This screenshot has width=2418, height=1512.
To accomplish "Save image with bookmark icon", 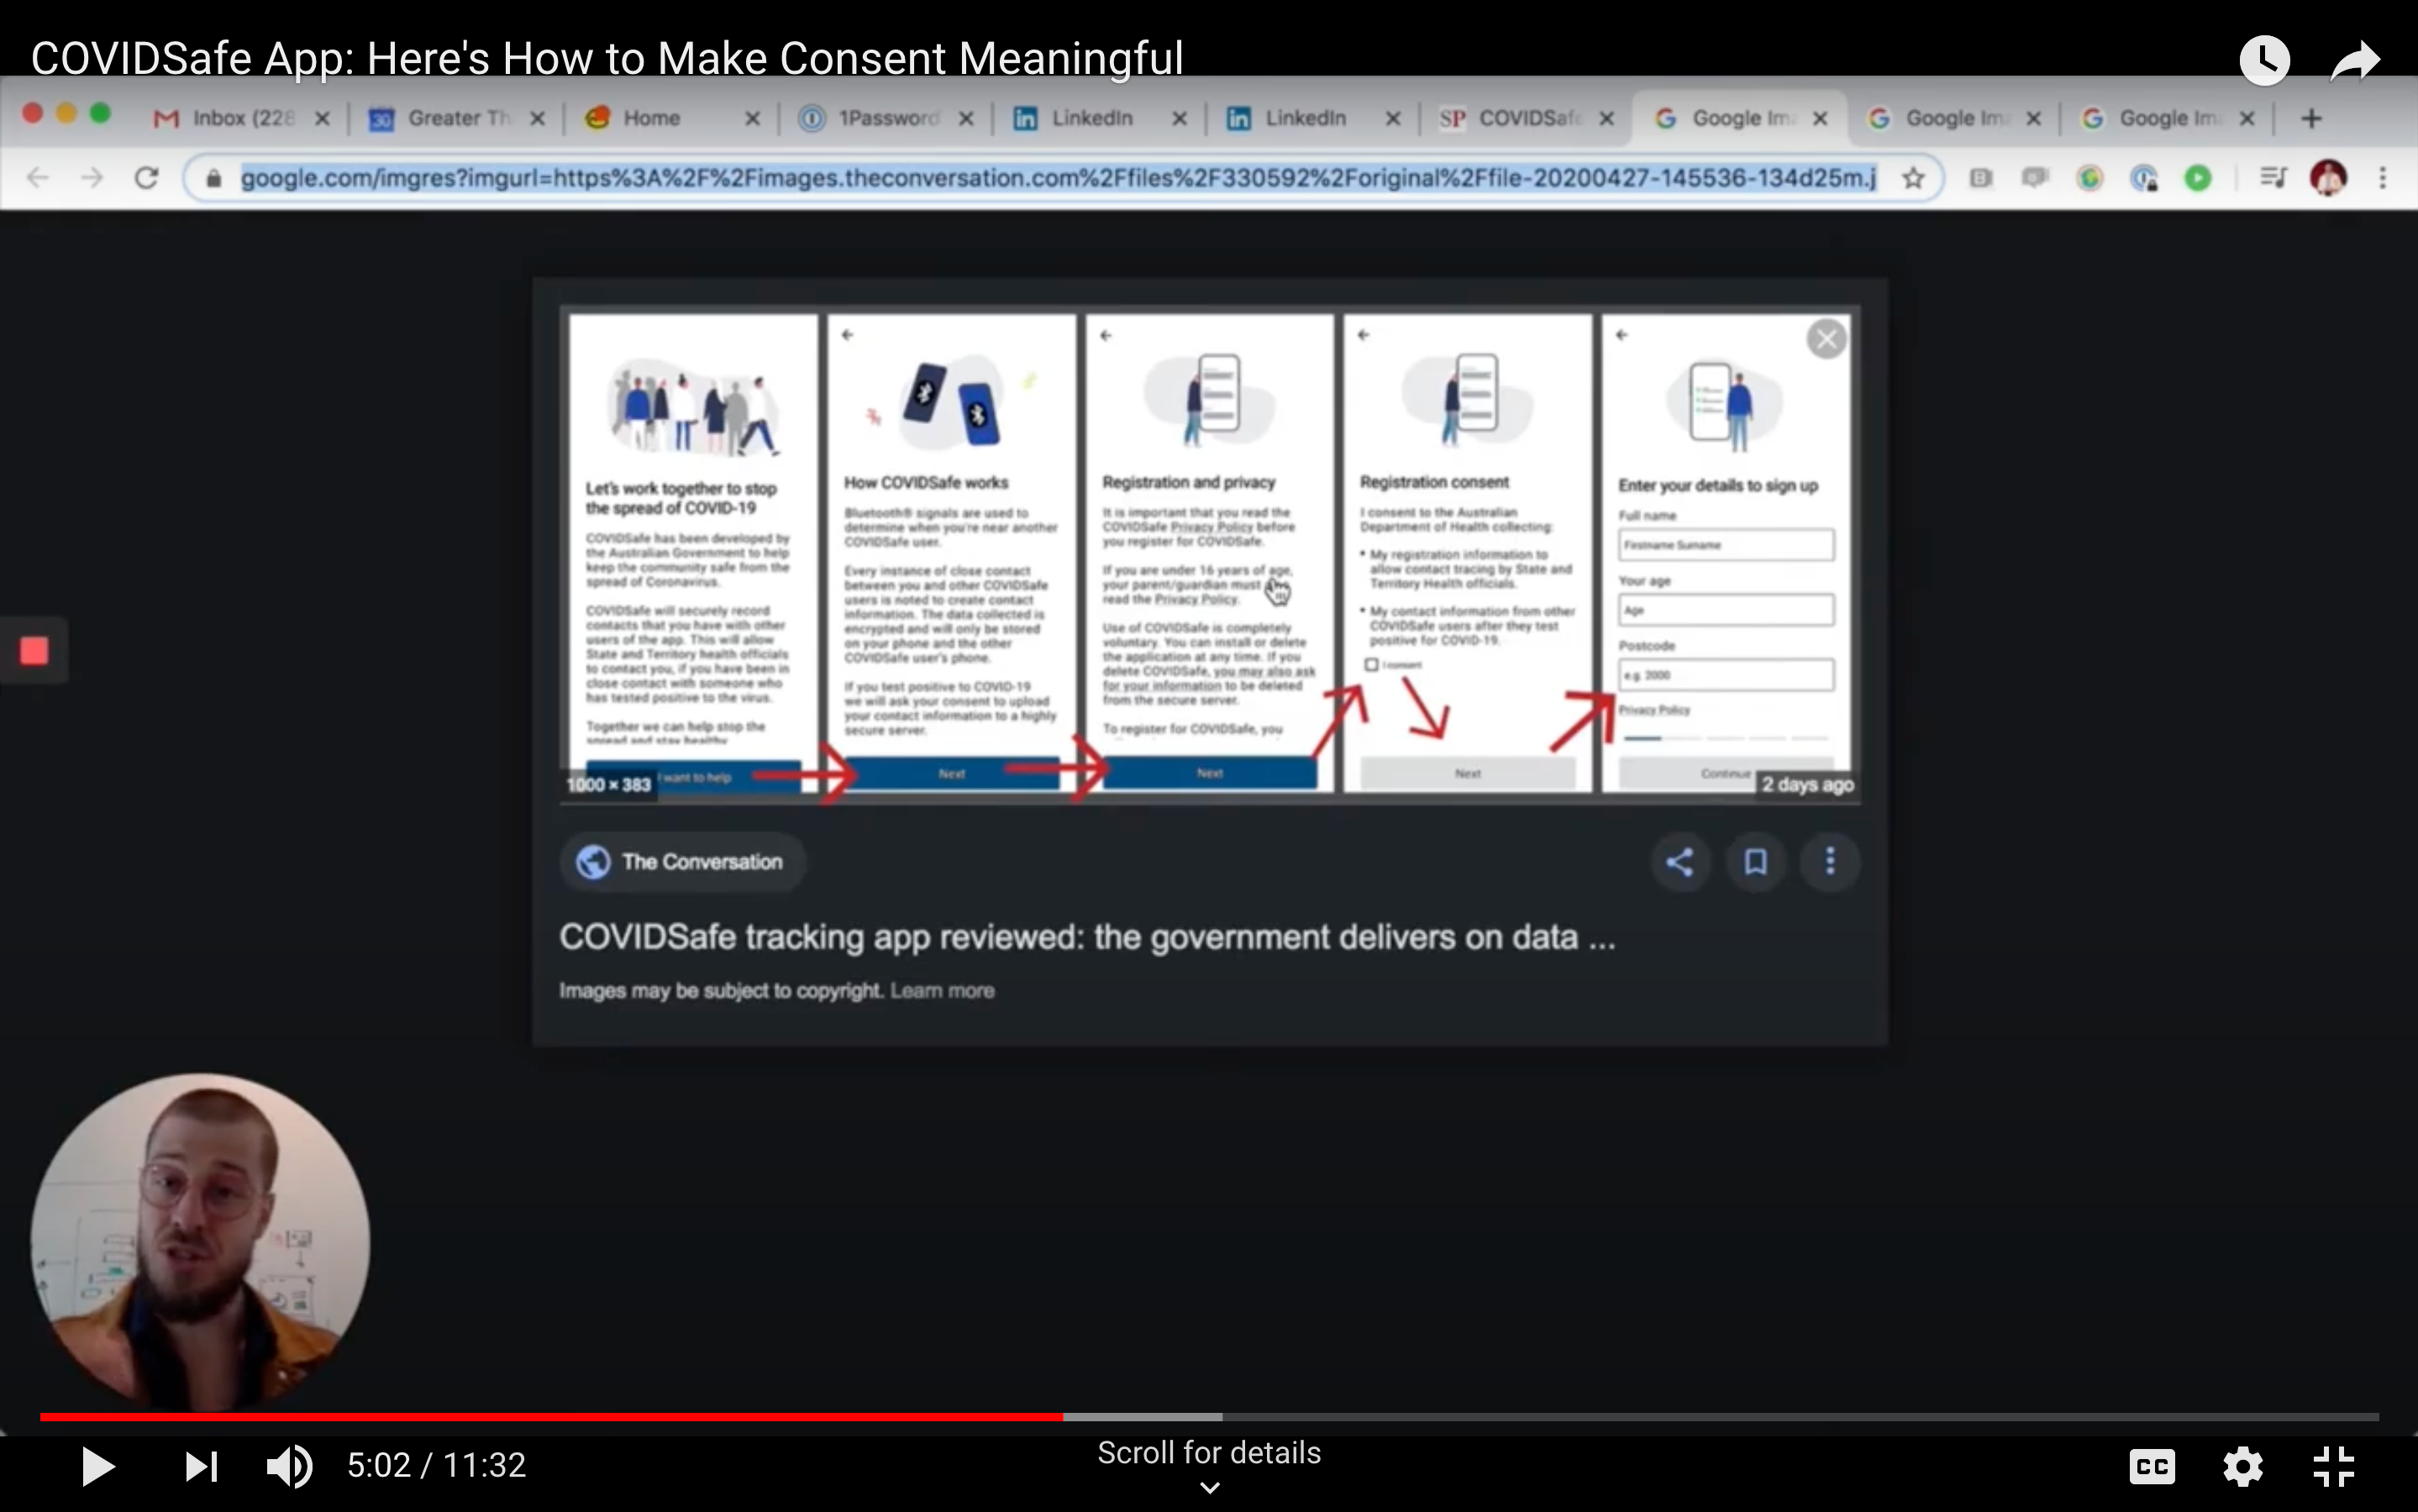I will click(1755, 862).
